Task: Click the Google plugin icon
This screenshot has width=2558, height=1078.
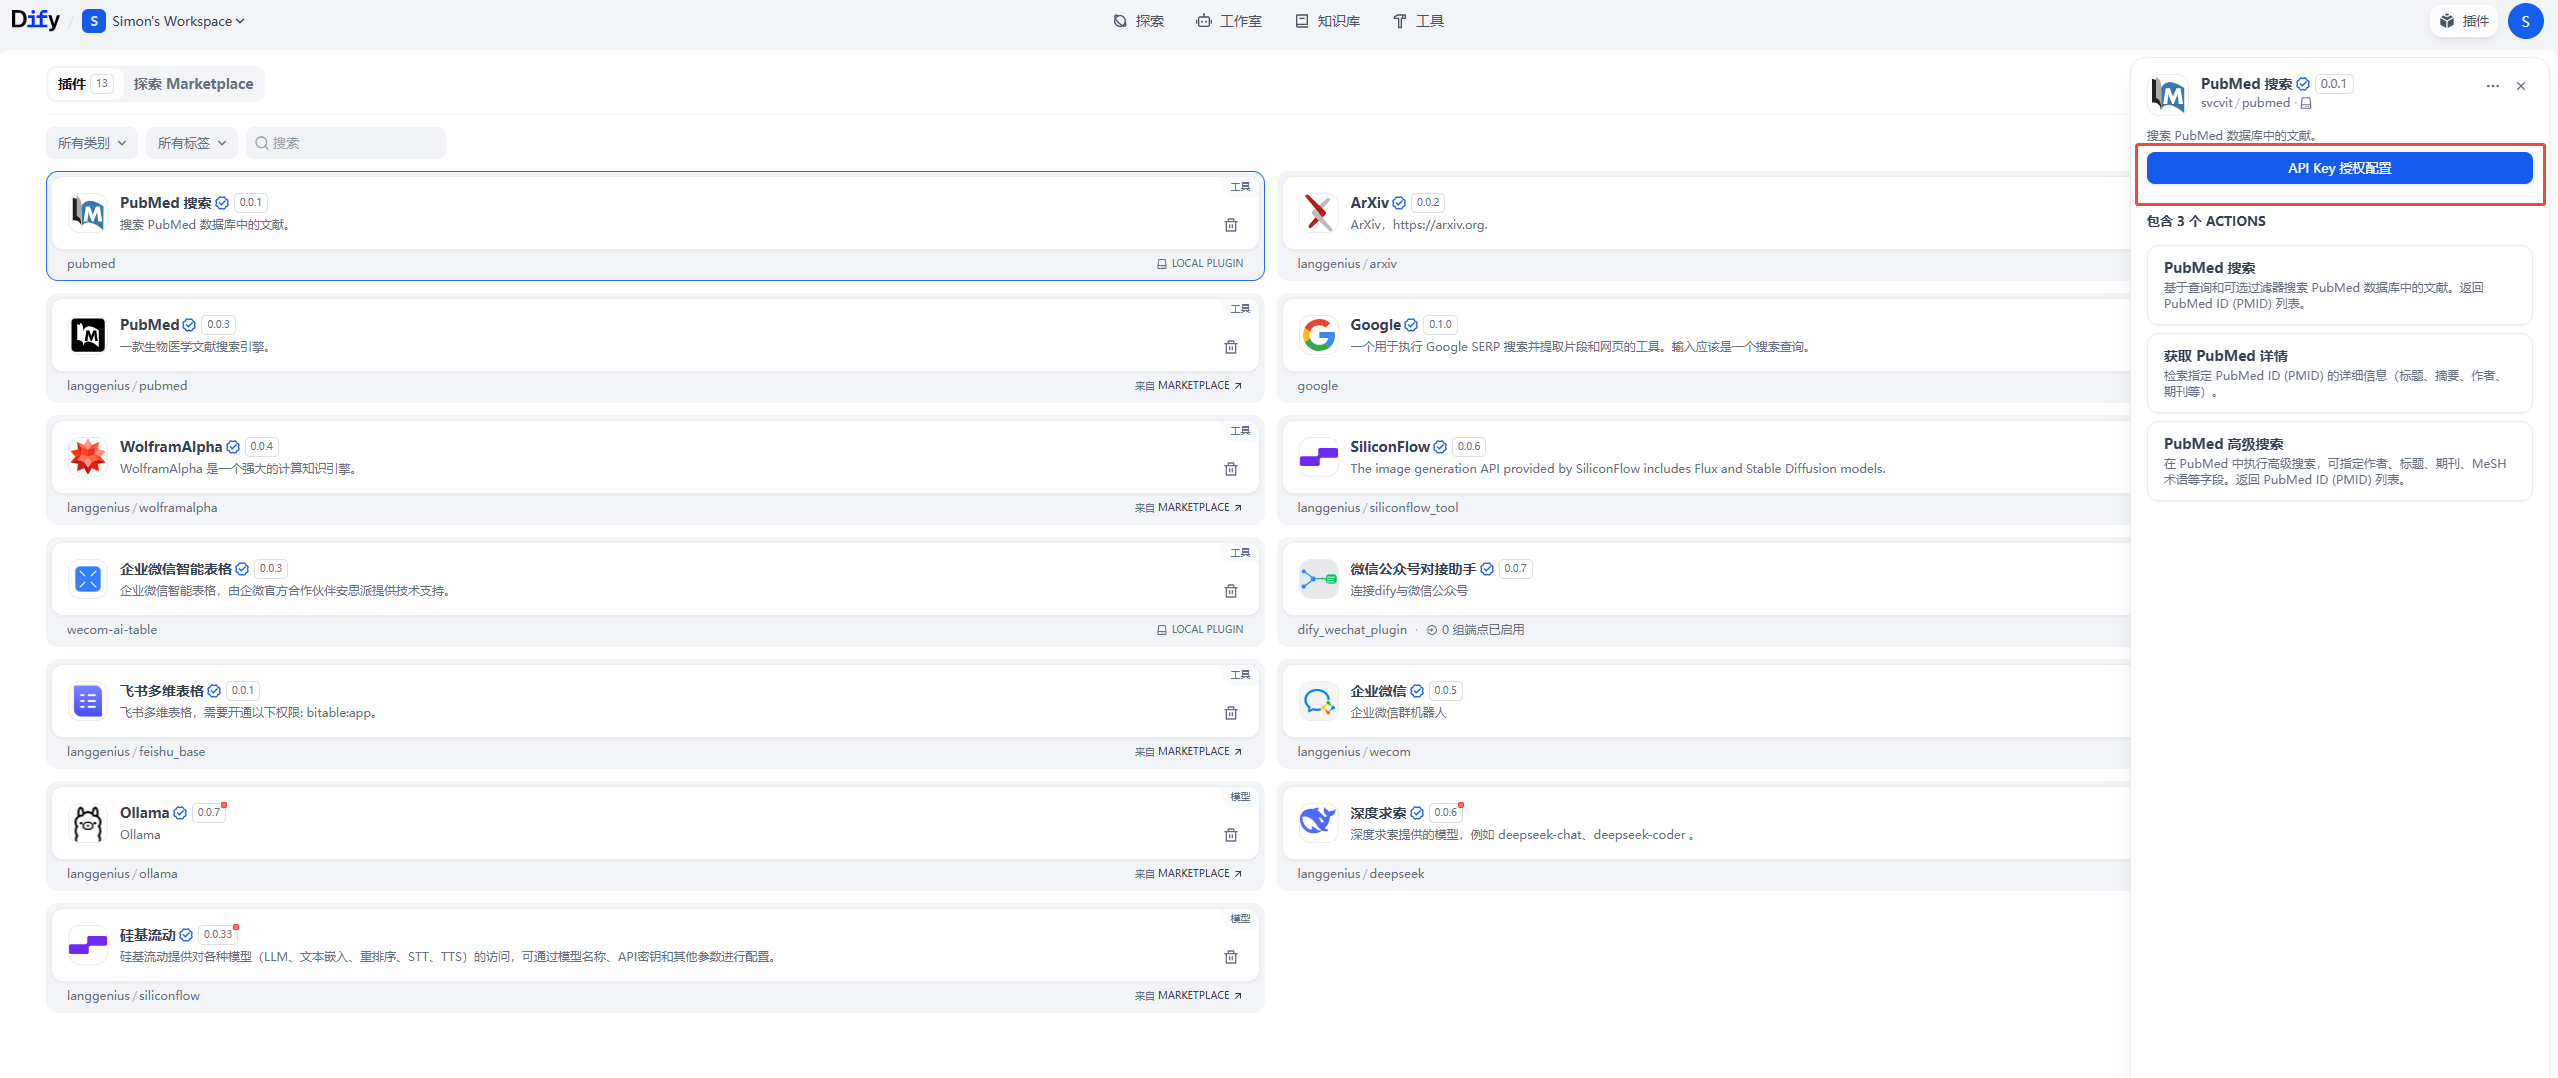Action: [1318, 335]
